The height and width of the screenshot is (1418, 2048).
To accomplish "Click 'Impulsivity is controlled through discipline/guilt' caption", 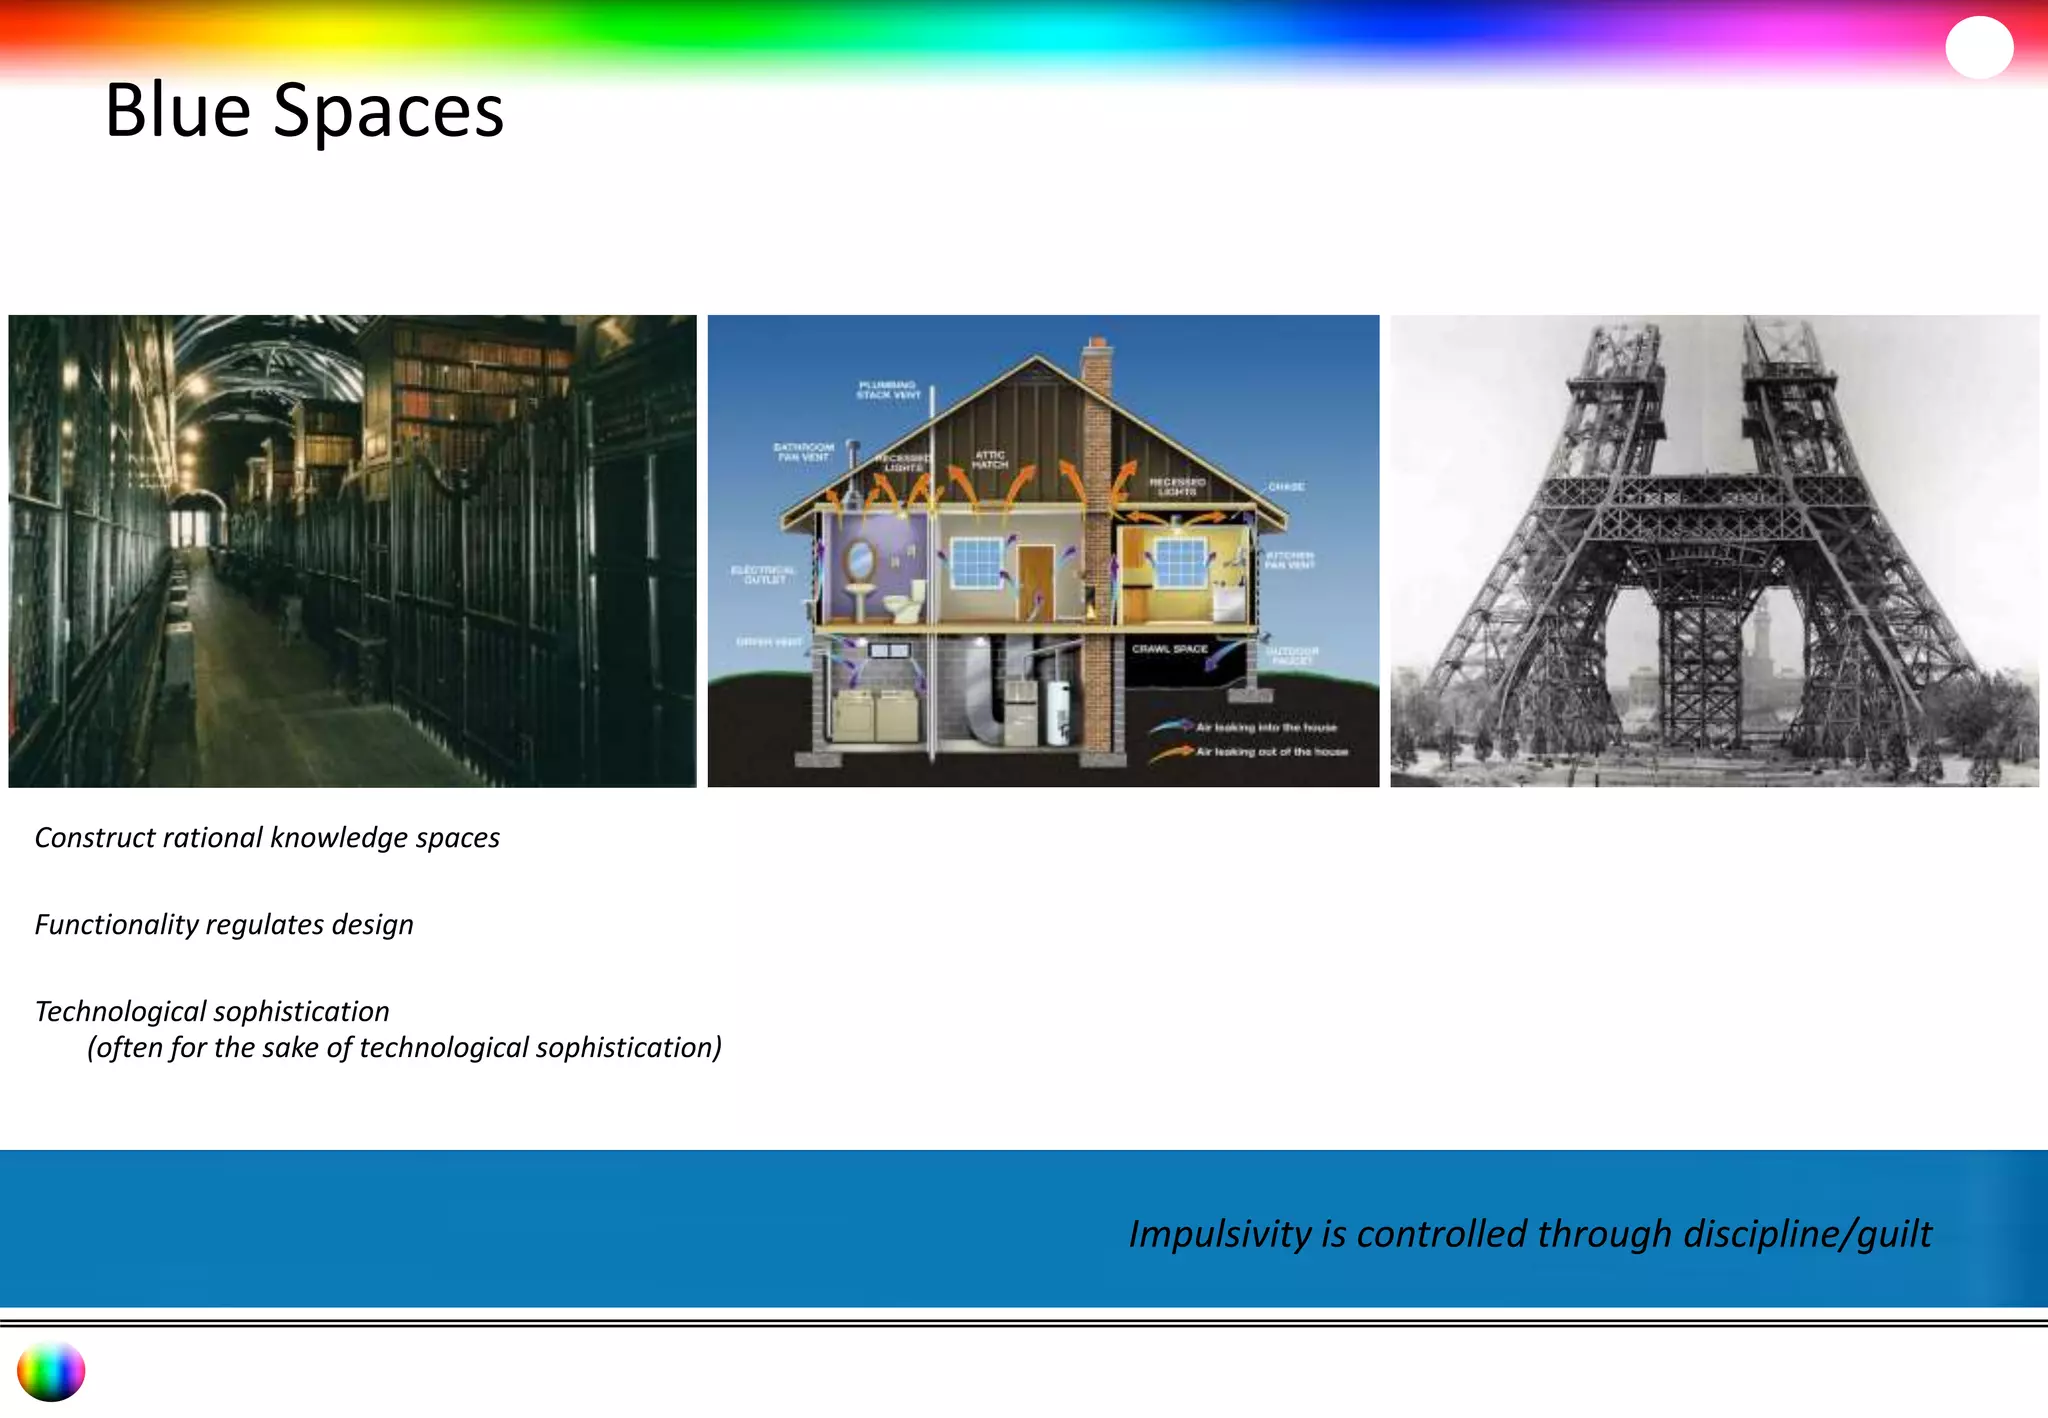I will pos(1530,1234).
